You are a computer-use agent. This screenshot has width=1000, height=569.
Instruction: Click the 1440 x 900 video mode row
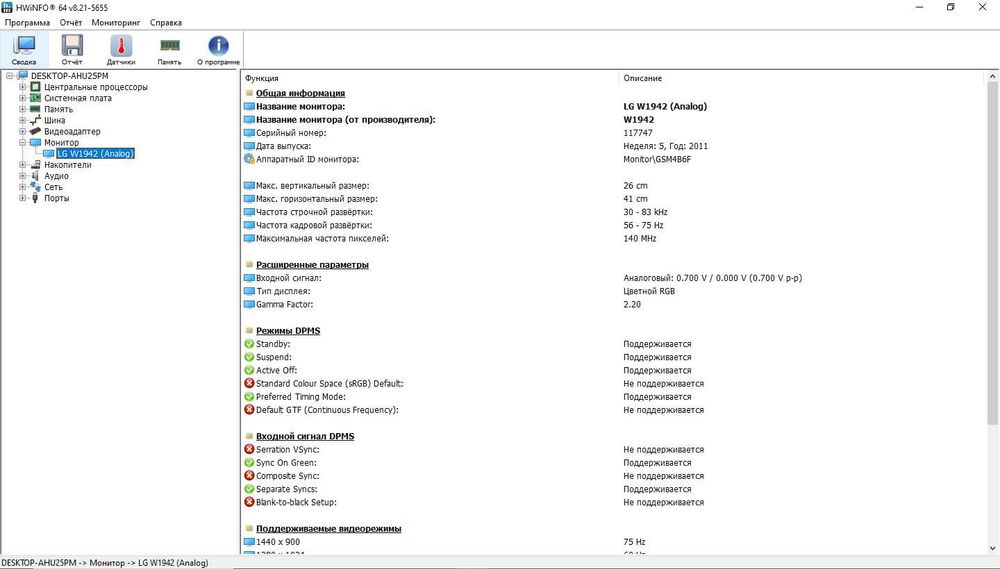[x=277, y=542]
